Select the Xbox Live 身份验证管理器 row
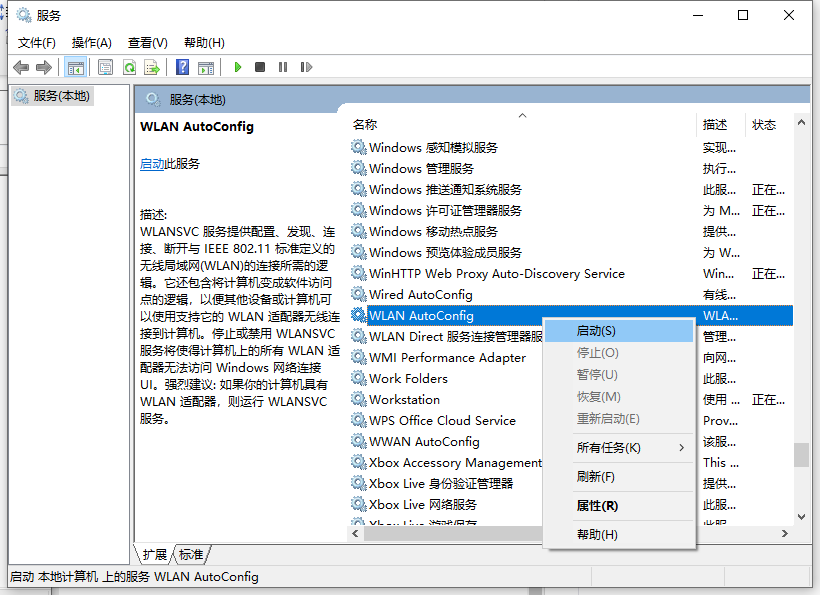The height and width of the screenshot is (595, 820). [446, 484]
